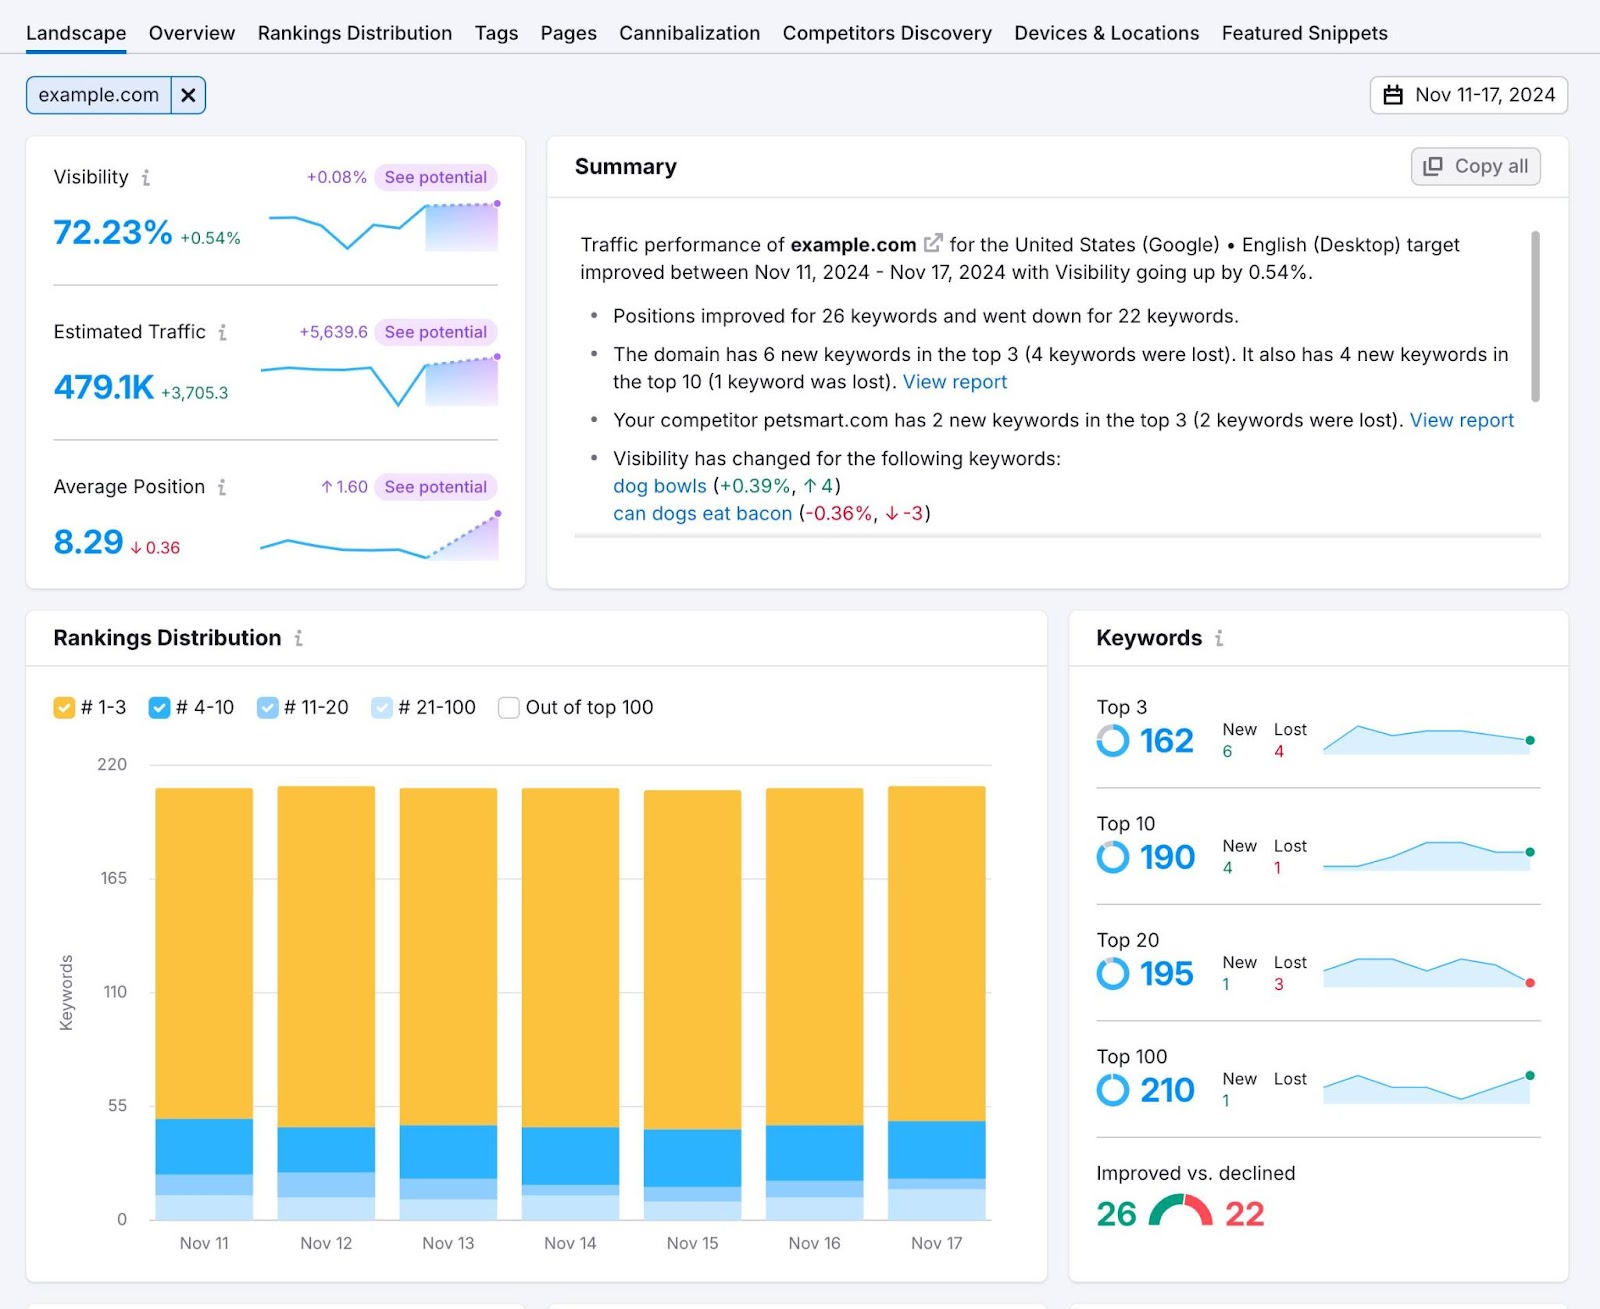Image resolution: width=1600 pixels, height=1309 pixels.
Task: Click View report for petsmart.com keywords
Action: [x=1462, y=420]
